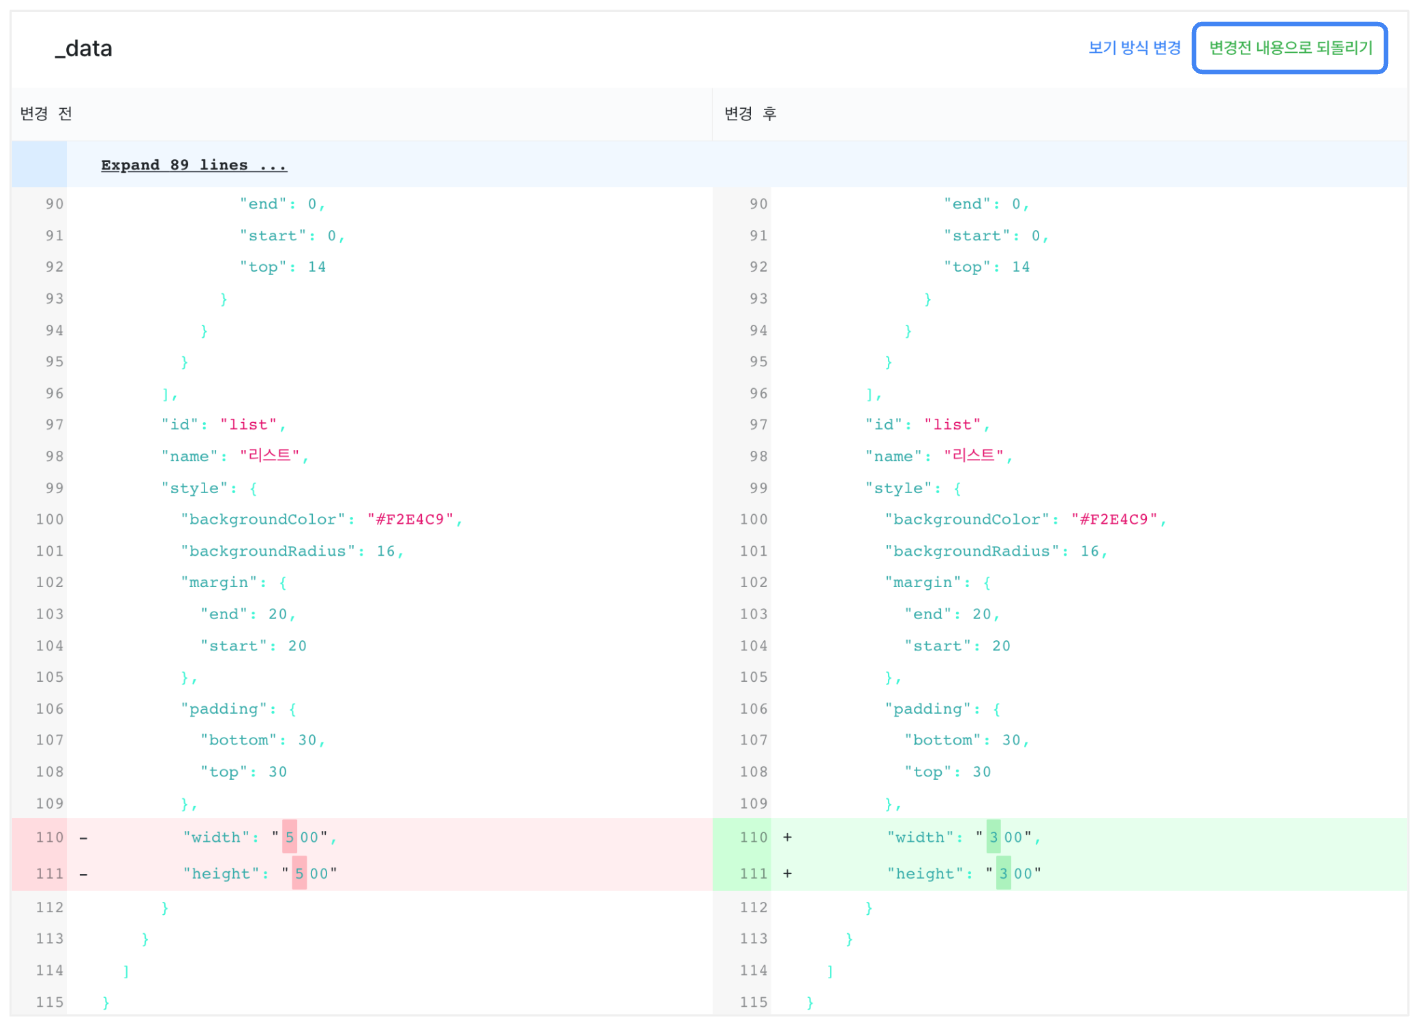This screenshot has height=1028, width=1420.
Task: Click line number 115 in right gutter
Action: tap(754, 1002)
